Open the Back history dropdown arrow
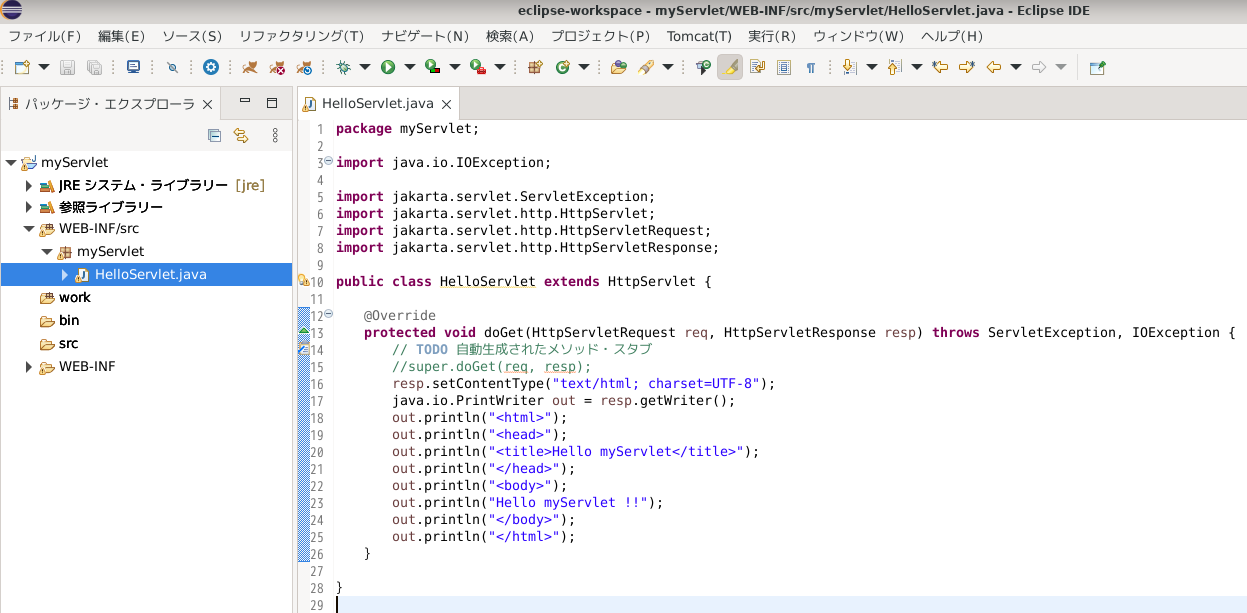The height and width of the screenshot is (613, 1247). 1016,67
